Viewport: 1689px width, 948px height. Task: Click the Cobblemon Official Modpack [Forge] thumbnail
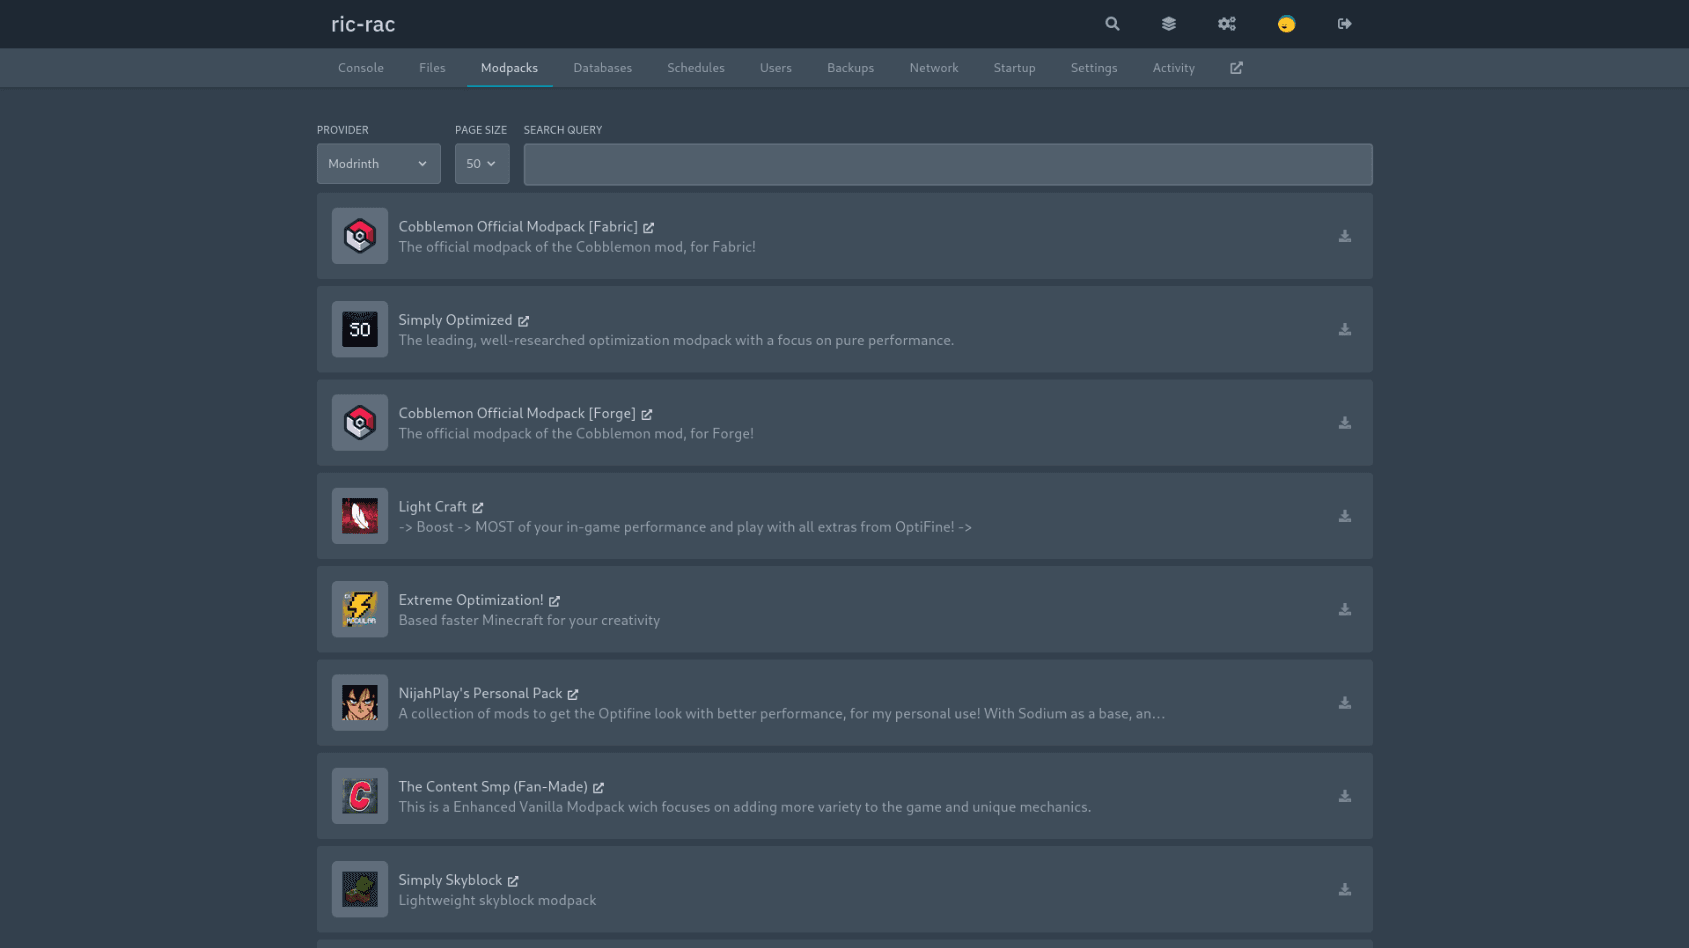(359, 422)
